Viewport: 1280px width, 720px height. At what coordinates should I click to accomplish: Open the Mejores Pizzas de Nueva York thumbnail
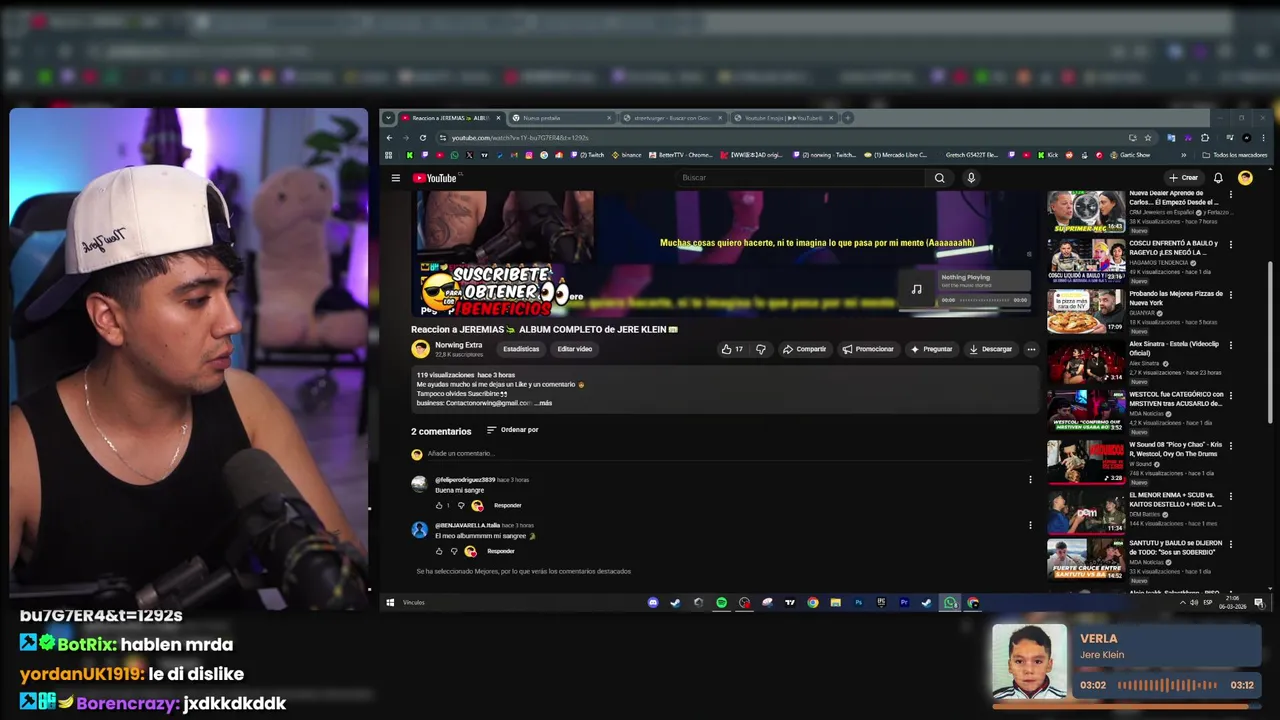coord(1085,311)
